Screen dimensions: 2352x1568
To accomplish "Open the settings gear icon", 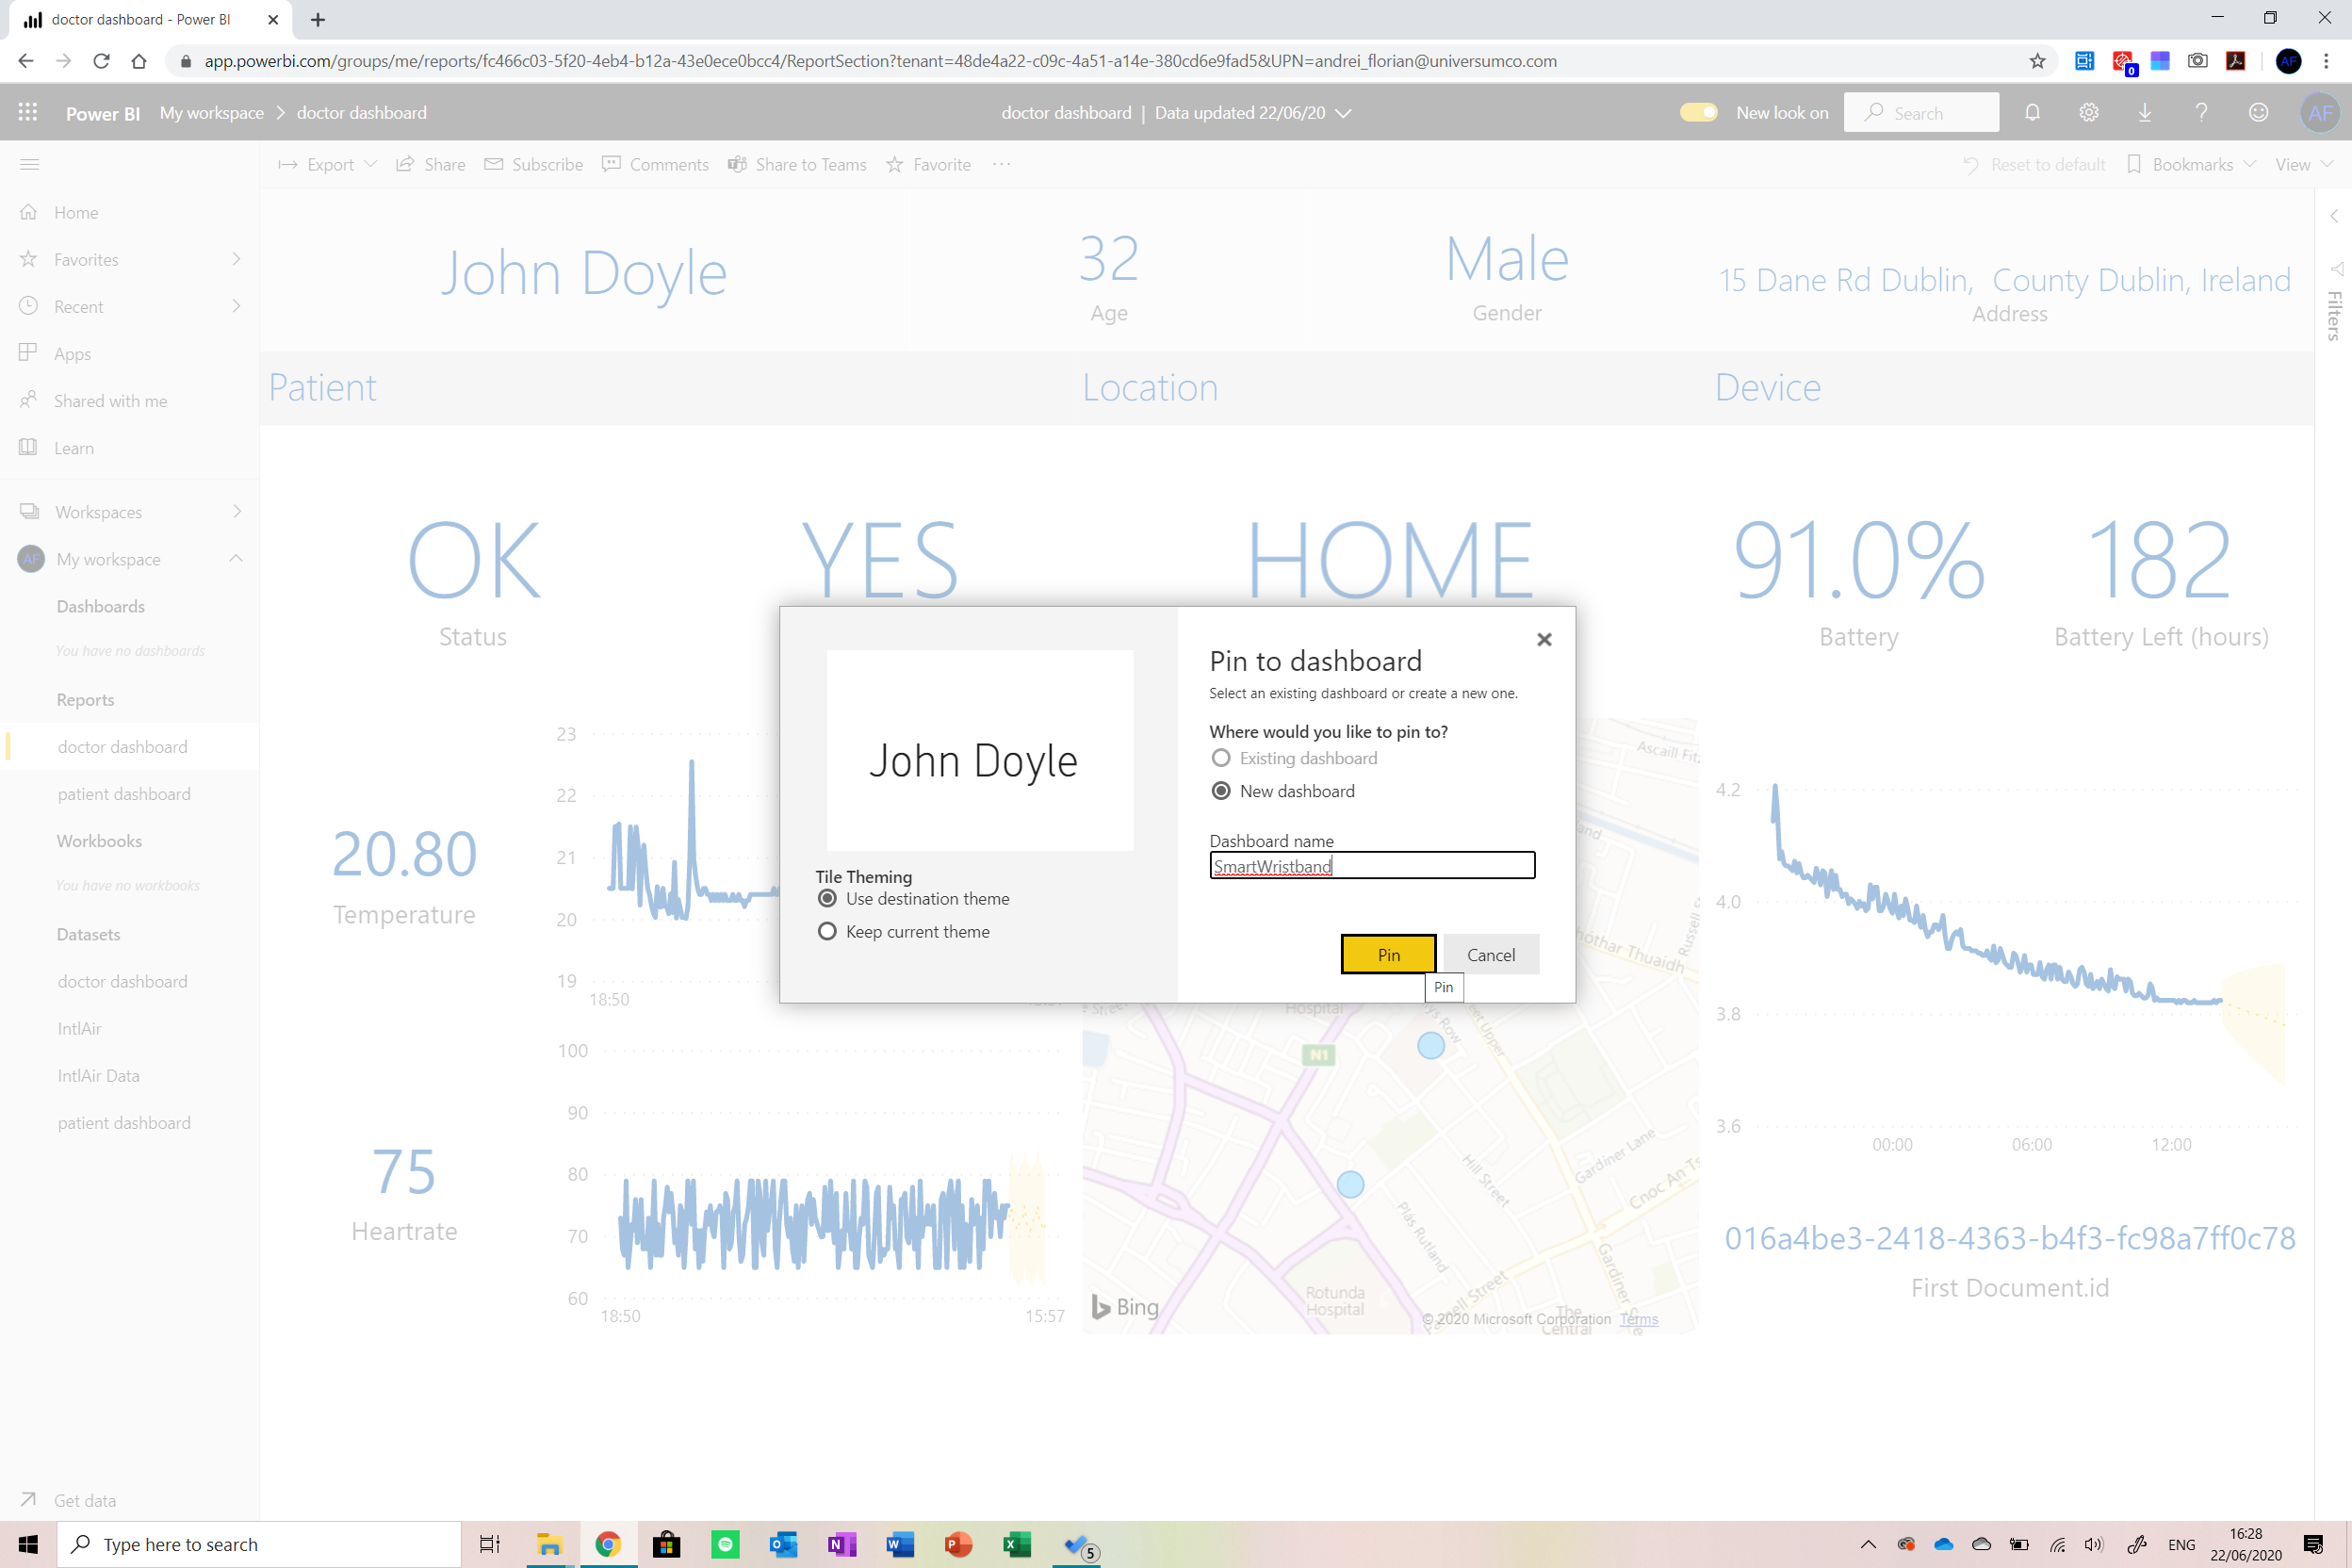I will 2088,112.
